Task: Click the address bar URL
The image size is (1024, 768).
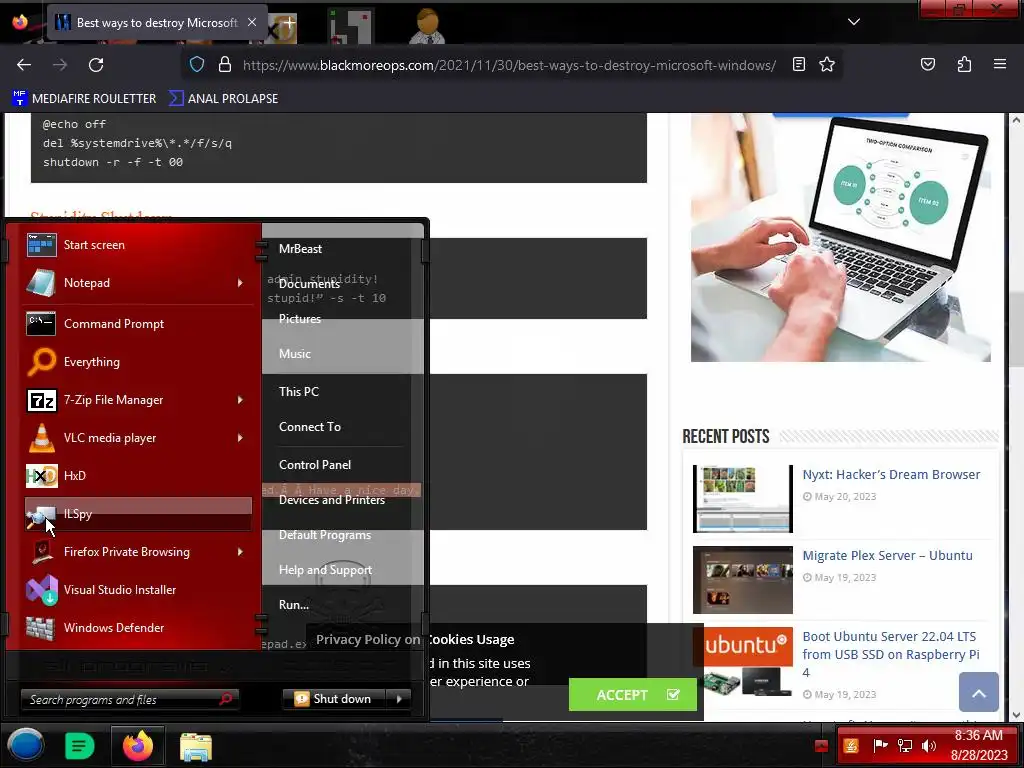Action: pyautogui.click(x=509, y=65)
